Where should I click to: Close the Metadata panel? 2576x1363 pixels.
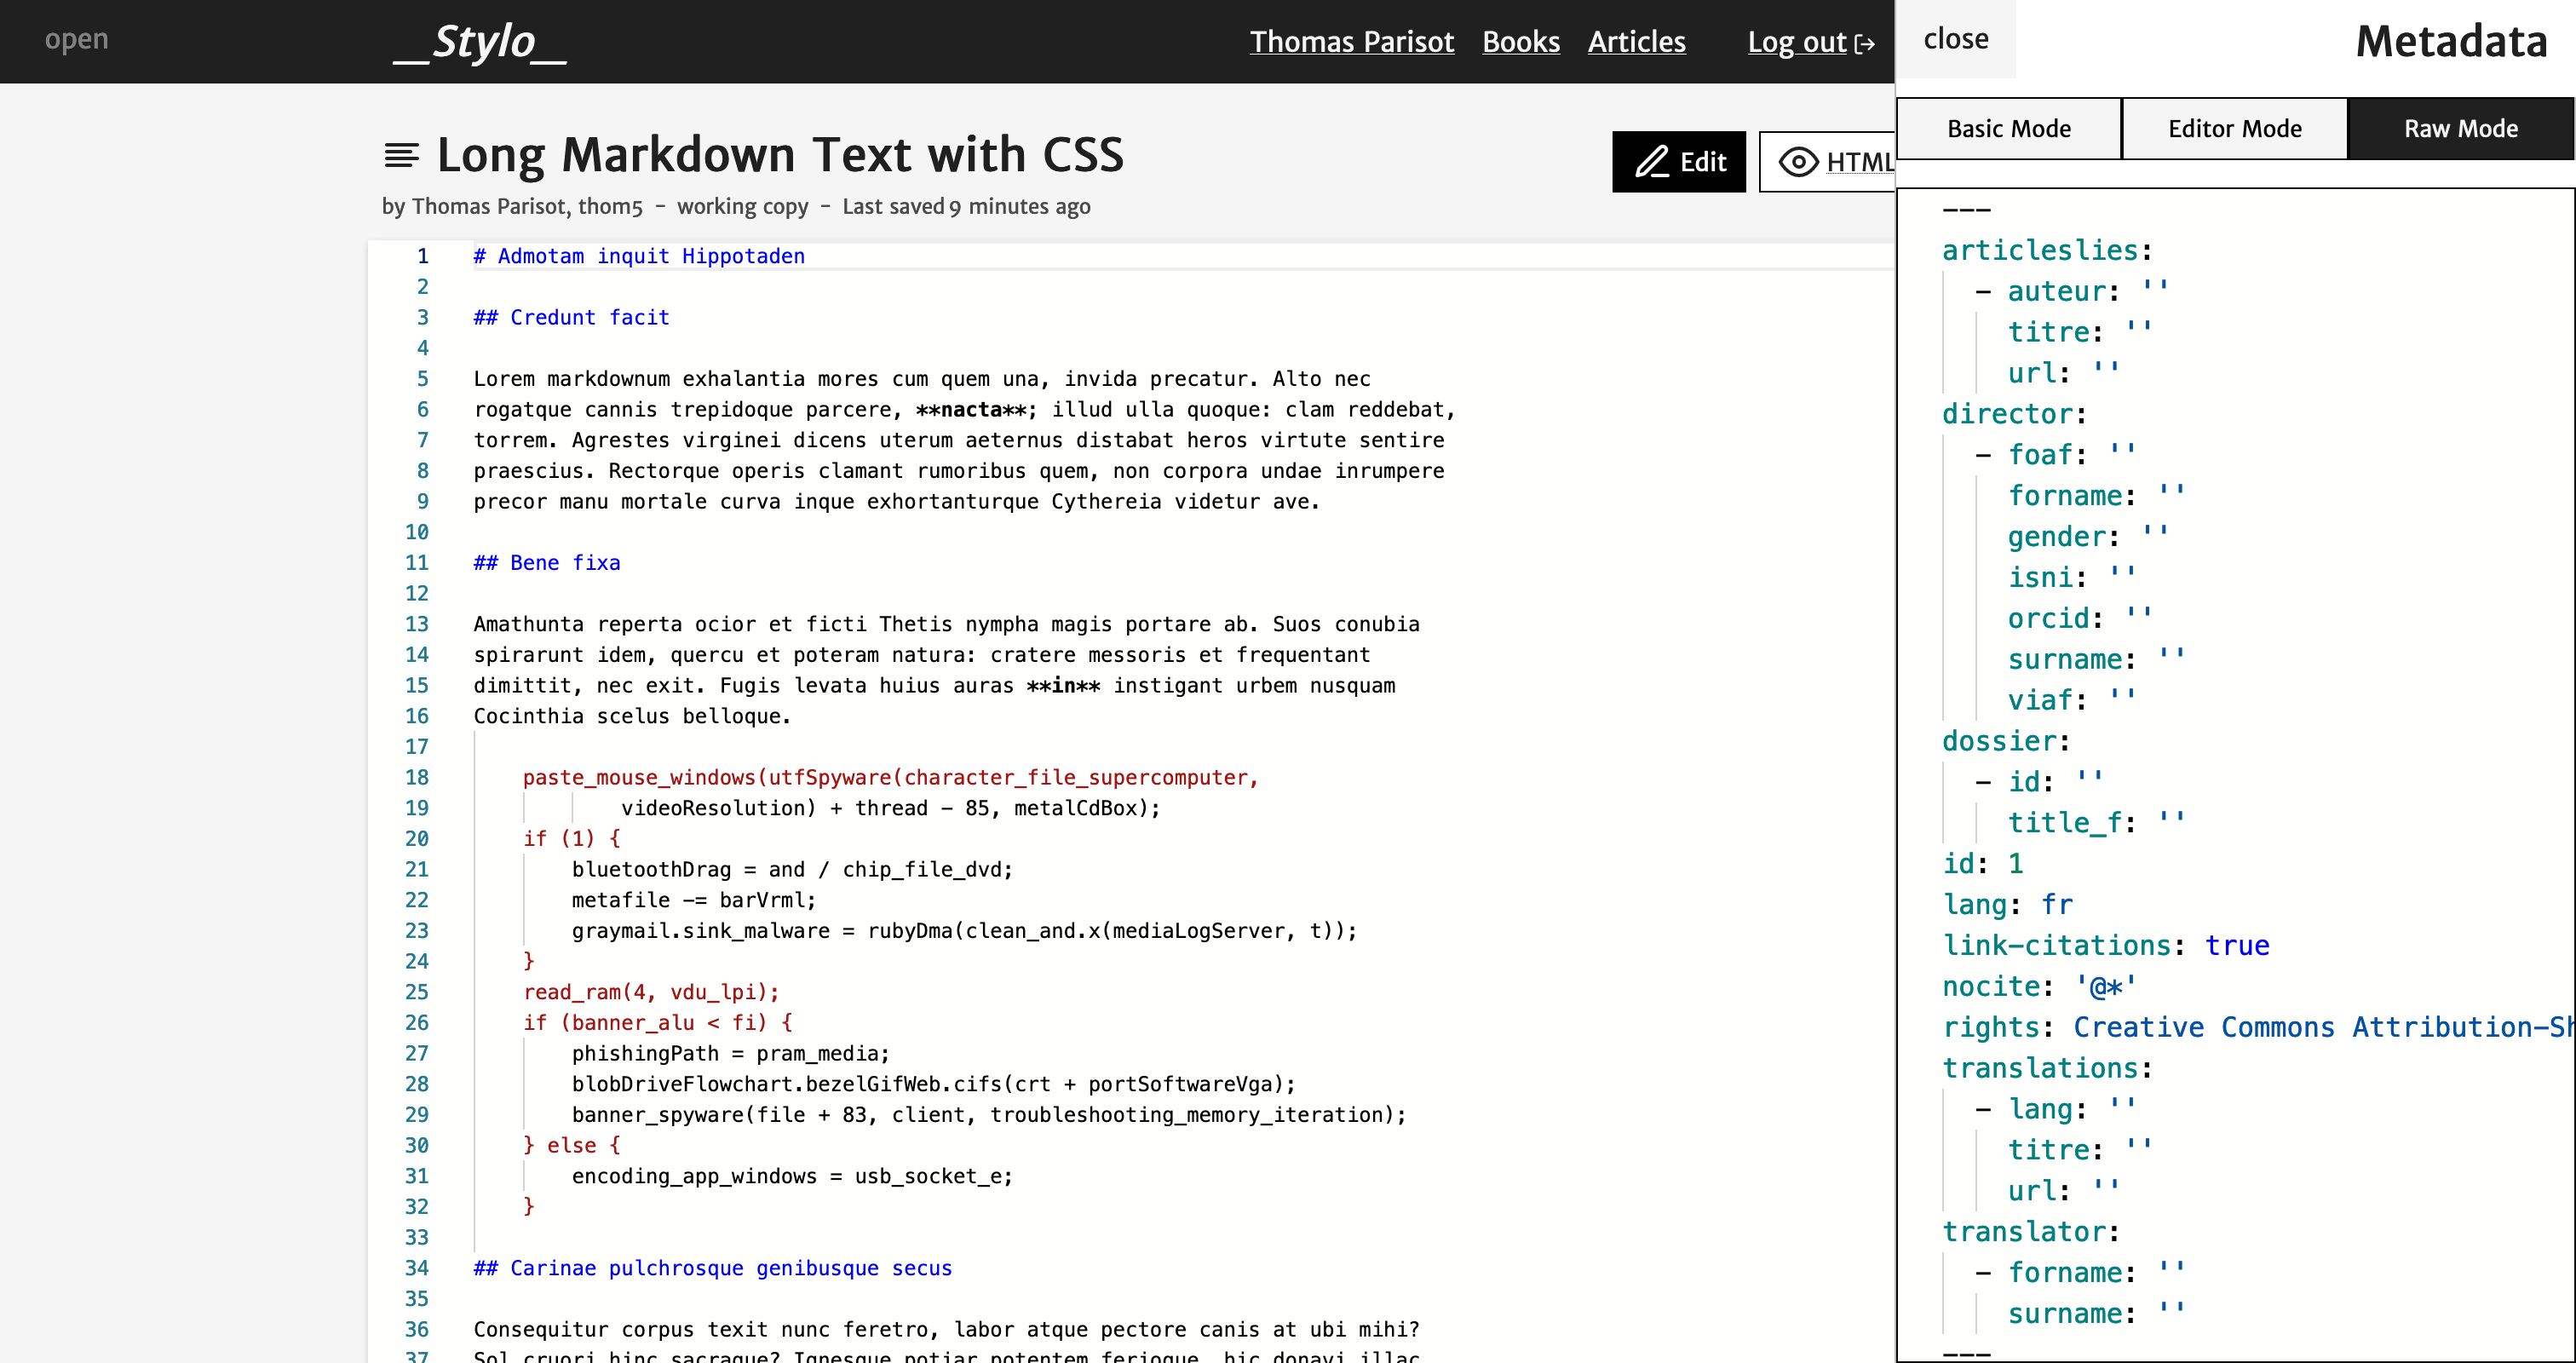pos(1955,39)
